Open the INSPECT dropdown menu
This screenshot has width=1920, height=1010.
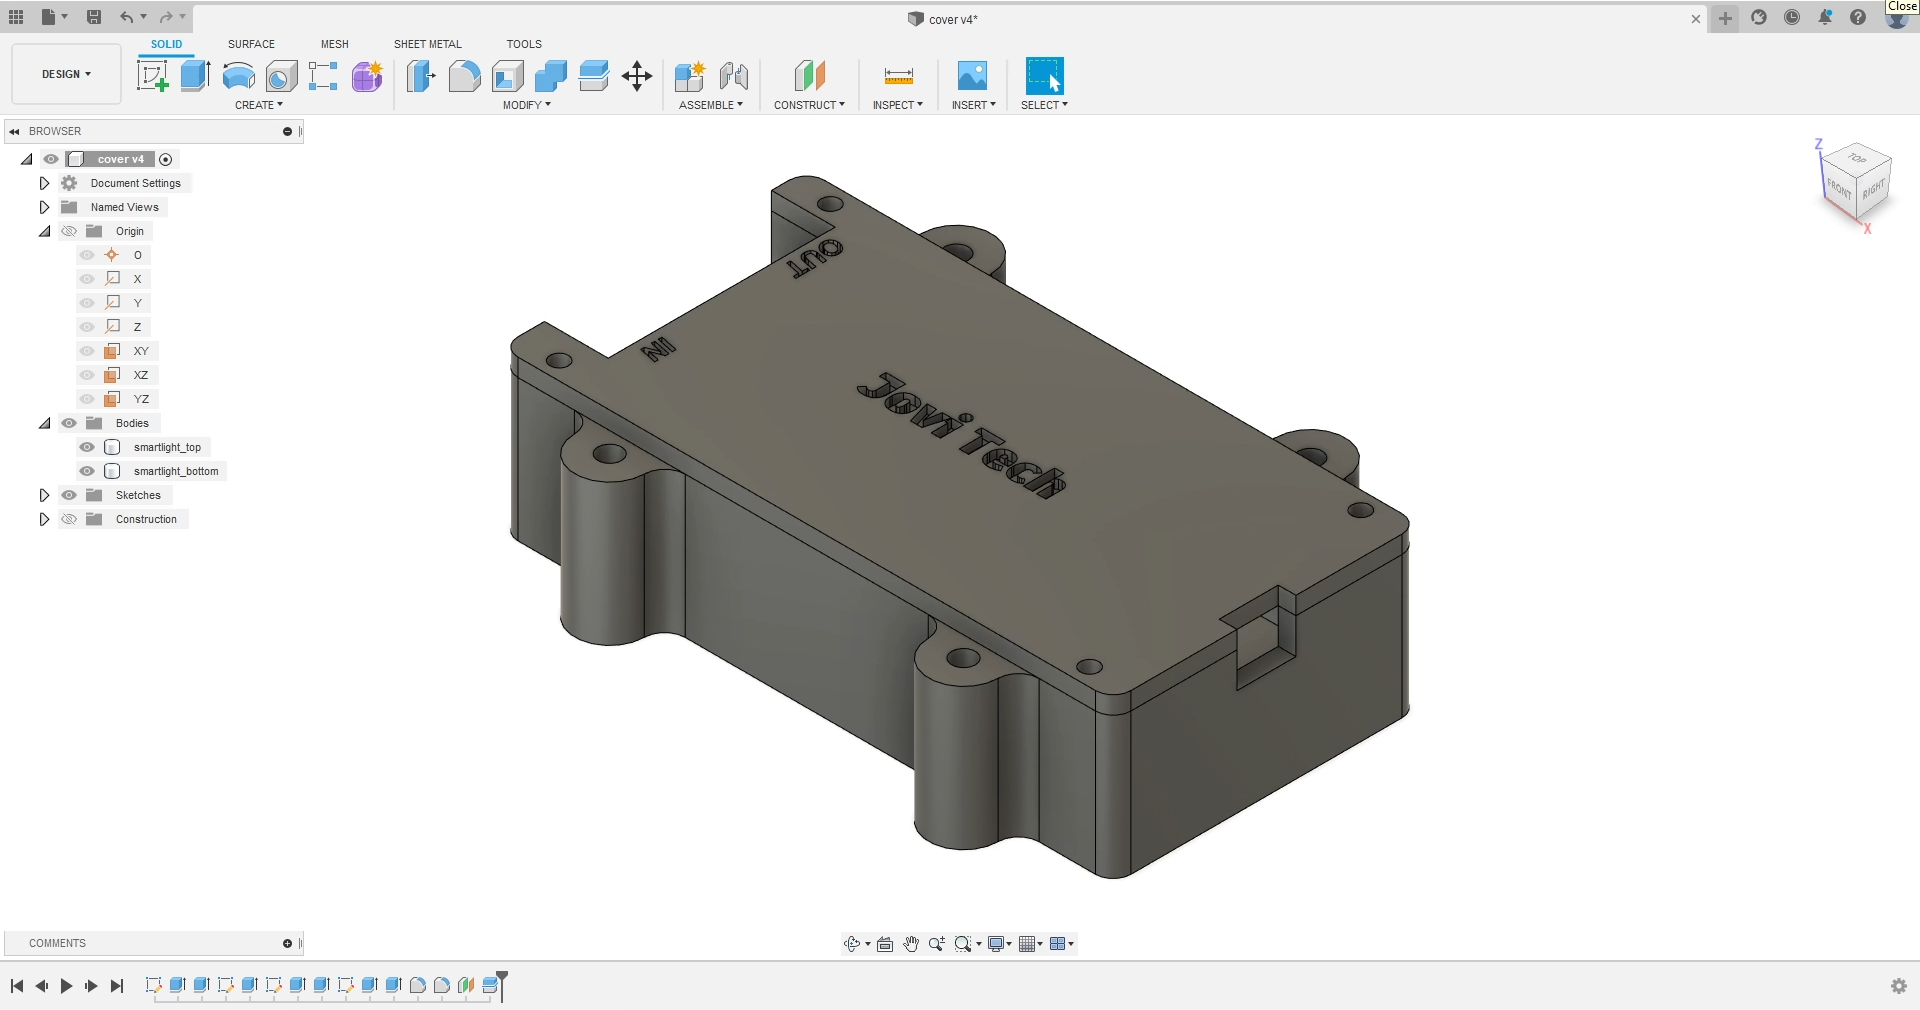[898, 105]
